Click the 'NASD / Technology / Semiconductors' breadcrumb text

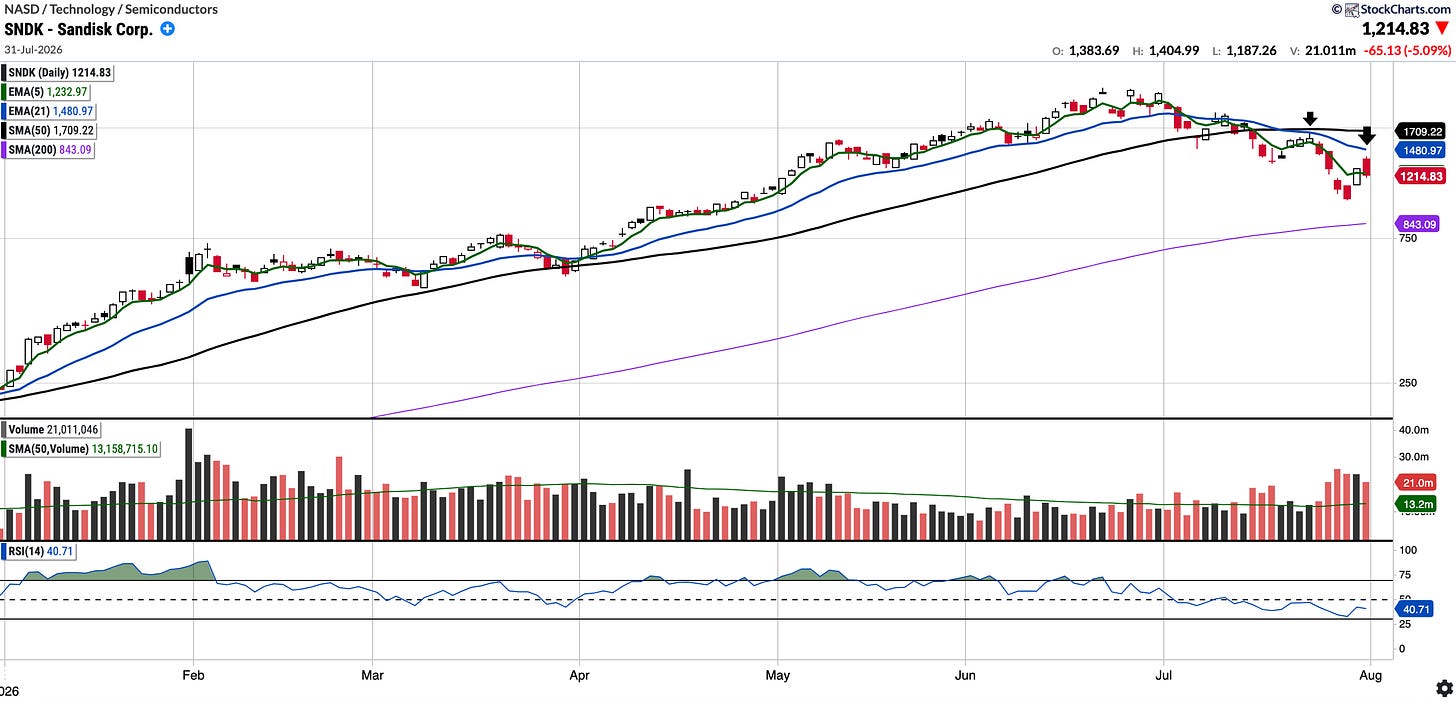point(110,9)
